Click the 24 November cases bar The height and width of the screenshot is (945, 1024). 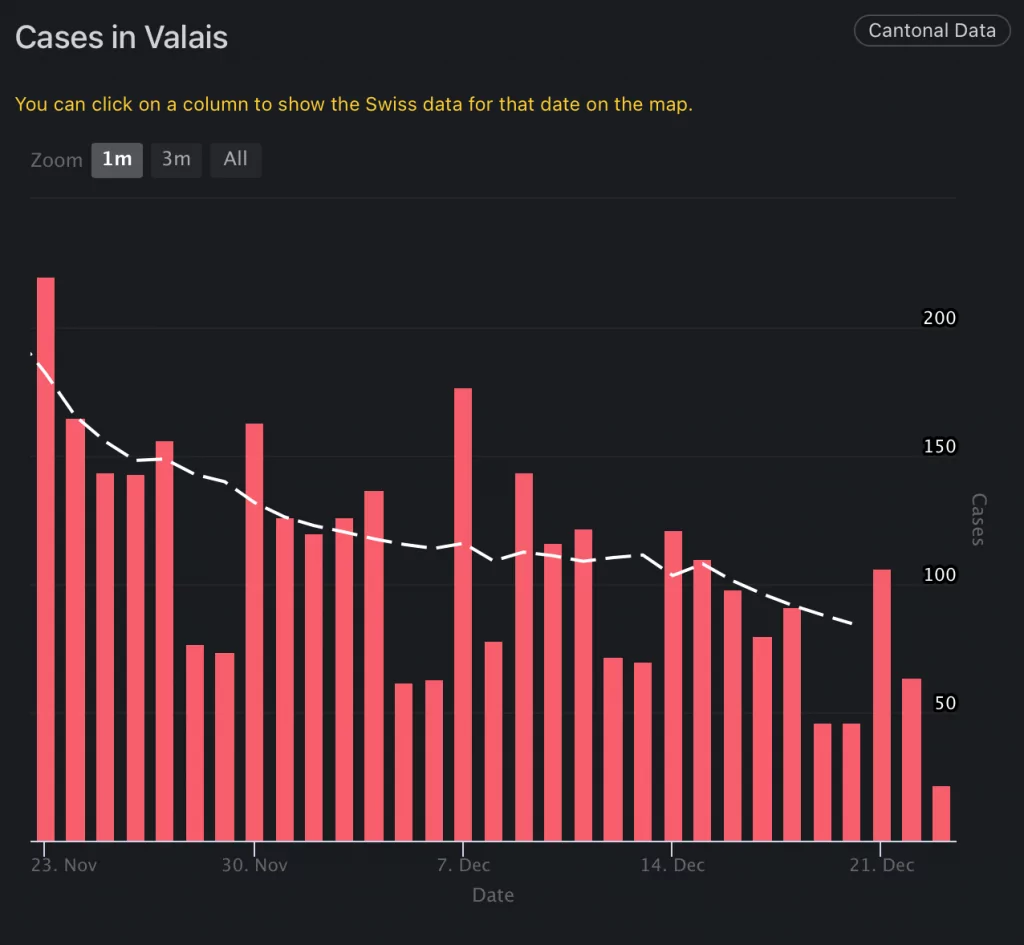[76, 630]
